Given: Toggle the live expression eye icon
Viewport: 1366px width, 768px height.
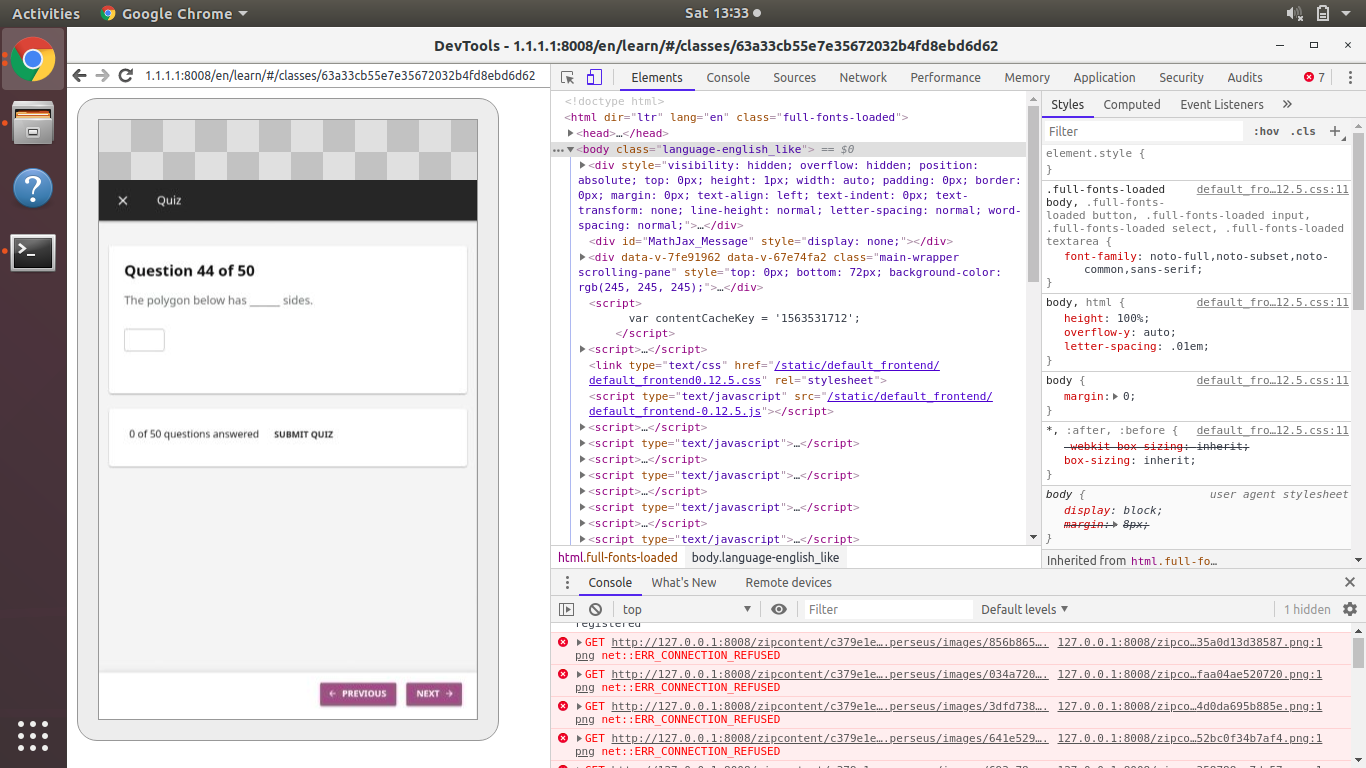Looking at the screenshot, I should [779, 609].
